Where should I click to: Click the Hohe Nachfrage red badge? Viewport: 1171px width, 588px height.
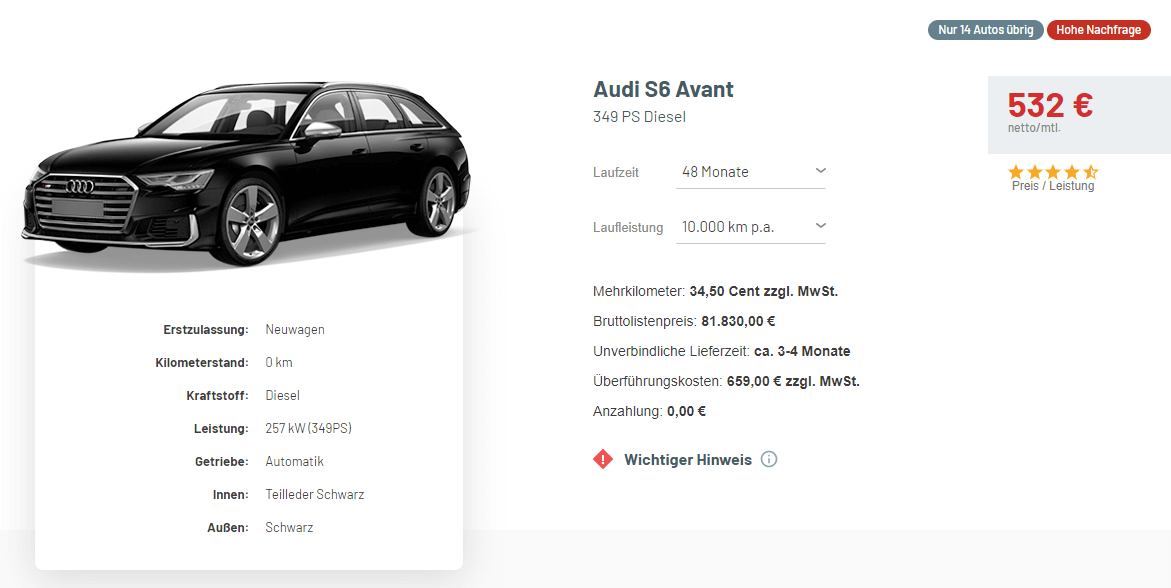[x=1099, y=30]
